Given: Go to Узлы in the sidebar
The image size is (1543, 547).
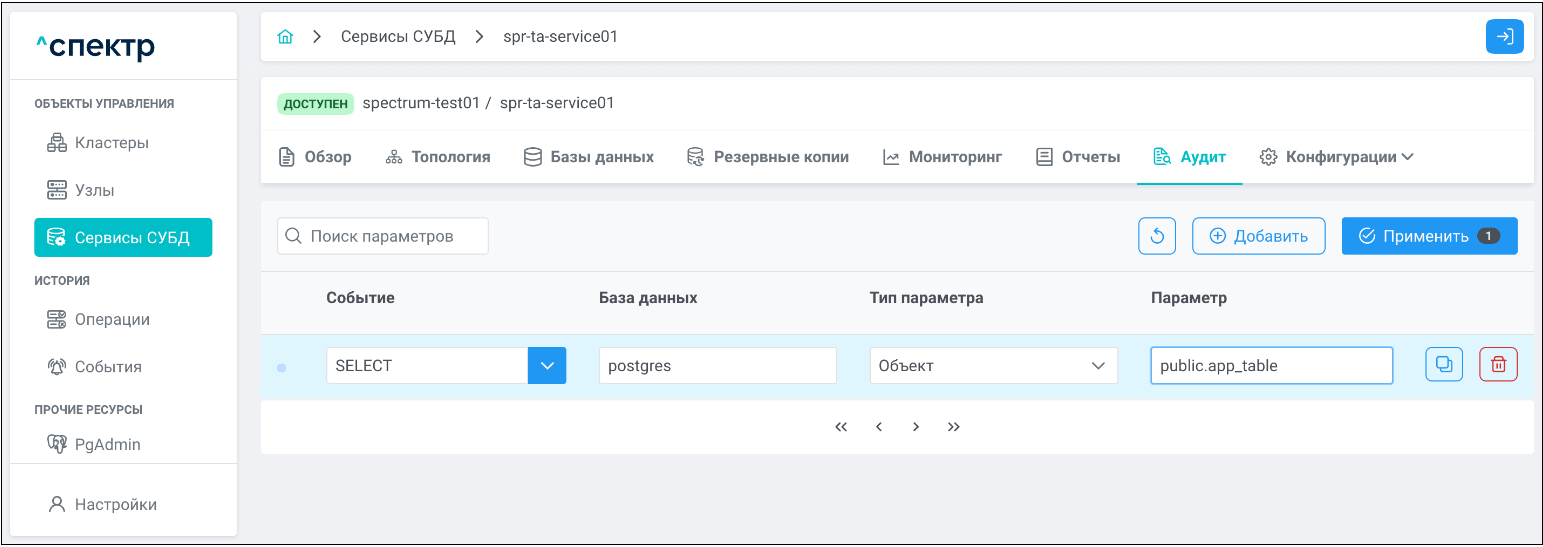Looking at the screenshot, I should click(x=94, y=190).
